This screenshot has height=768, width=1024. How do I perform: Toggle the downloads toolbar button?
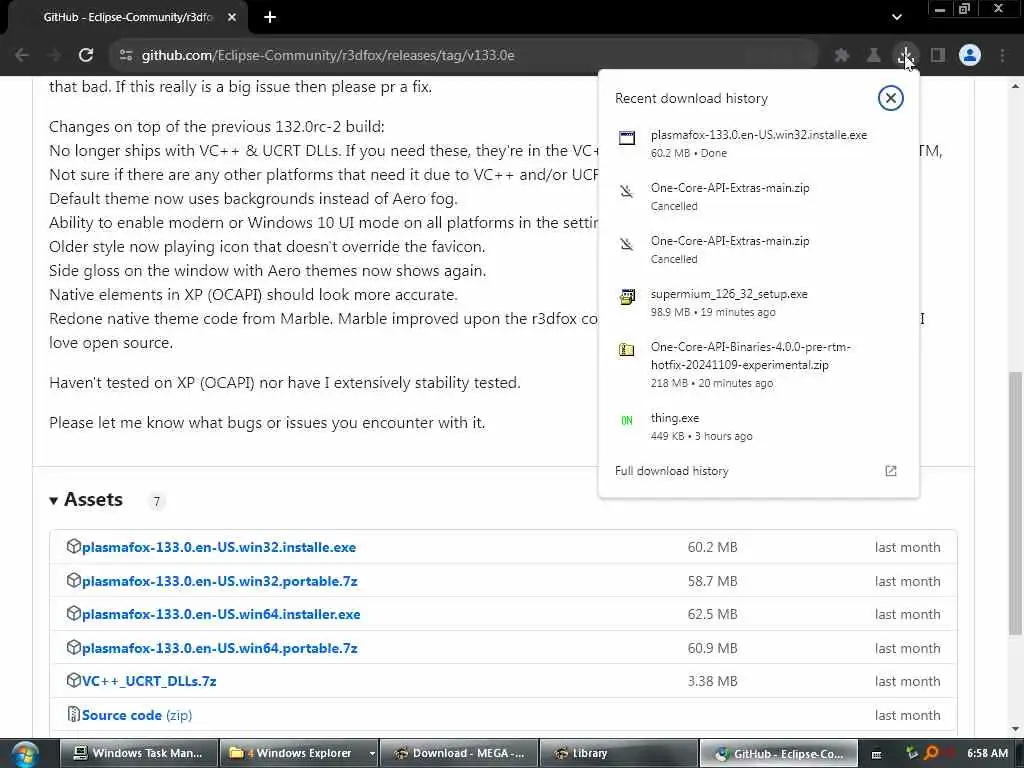(906, 56)
